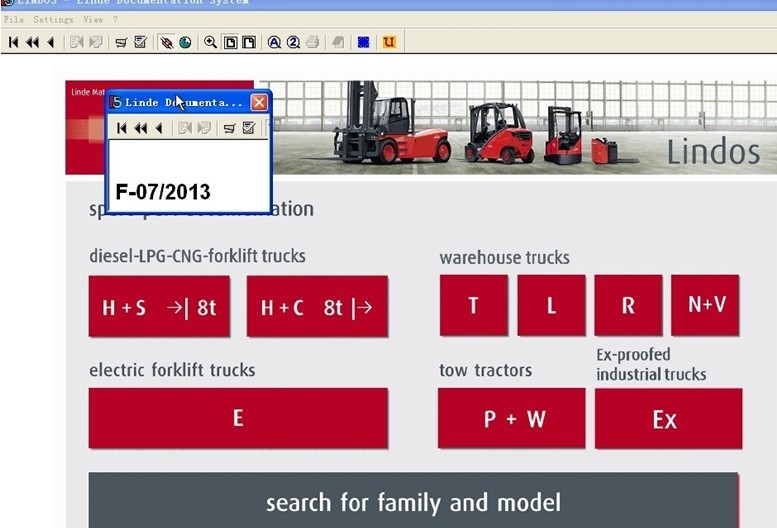Image resolution: width=777 pixels, height=528 pixels.
Task: Select the magnifier zoom-in tool
Action: pos(210,42)
